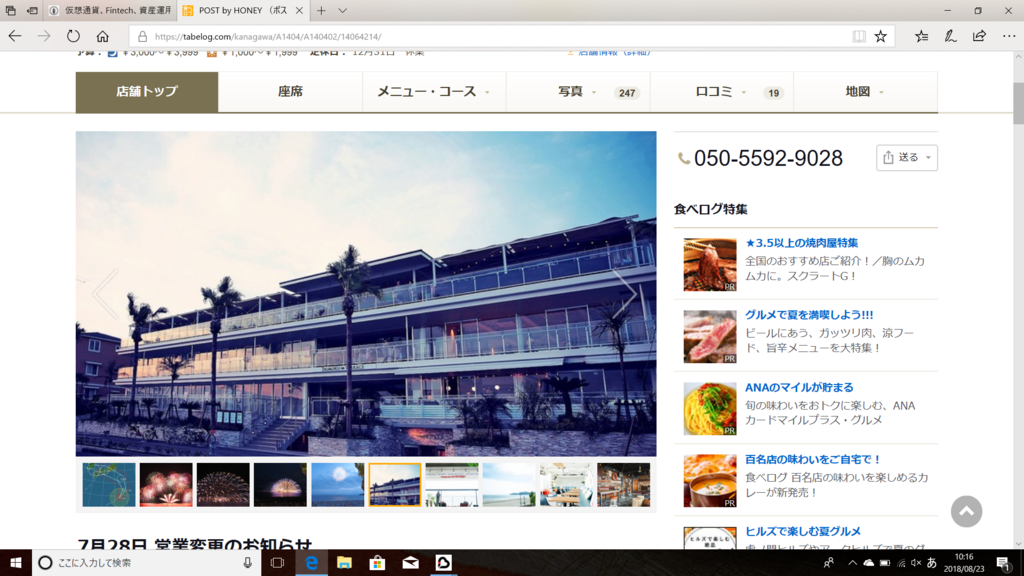1024x576 pixels.
Task: Open ANAのマイルが貯まる link
Action: click(799, 387)
